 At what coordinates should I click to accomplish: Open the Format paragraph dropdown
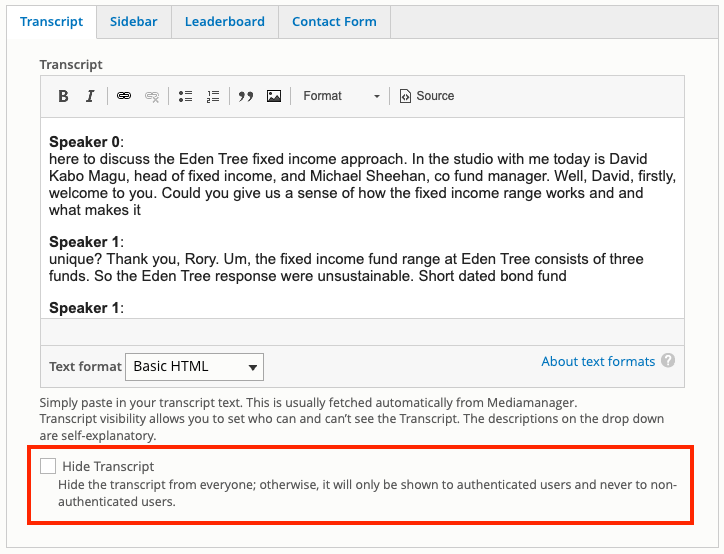point(341,96)
